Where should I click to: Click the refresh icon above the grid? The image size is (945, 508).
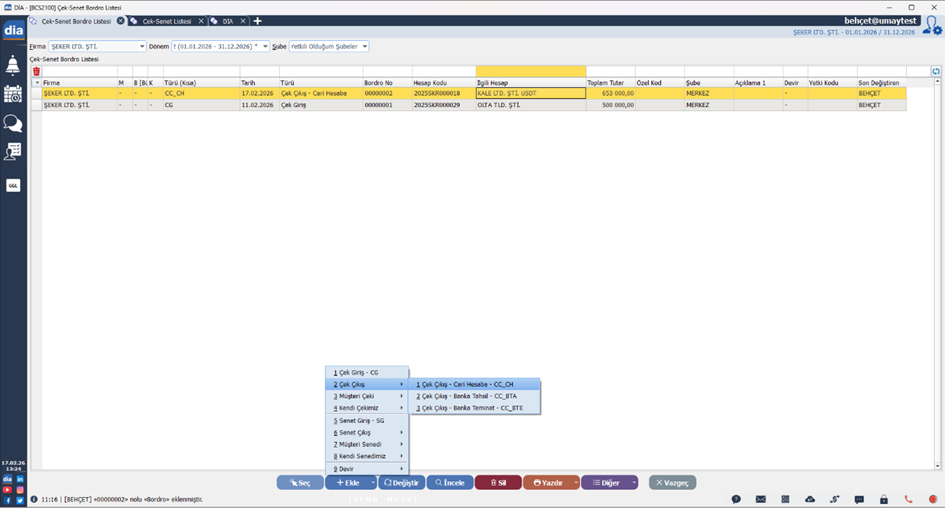tap(935, 71)
